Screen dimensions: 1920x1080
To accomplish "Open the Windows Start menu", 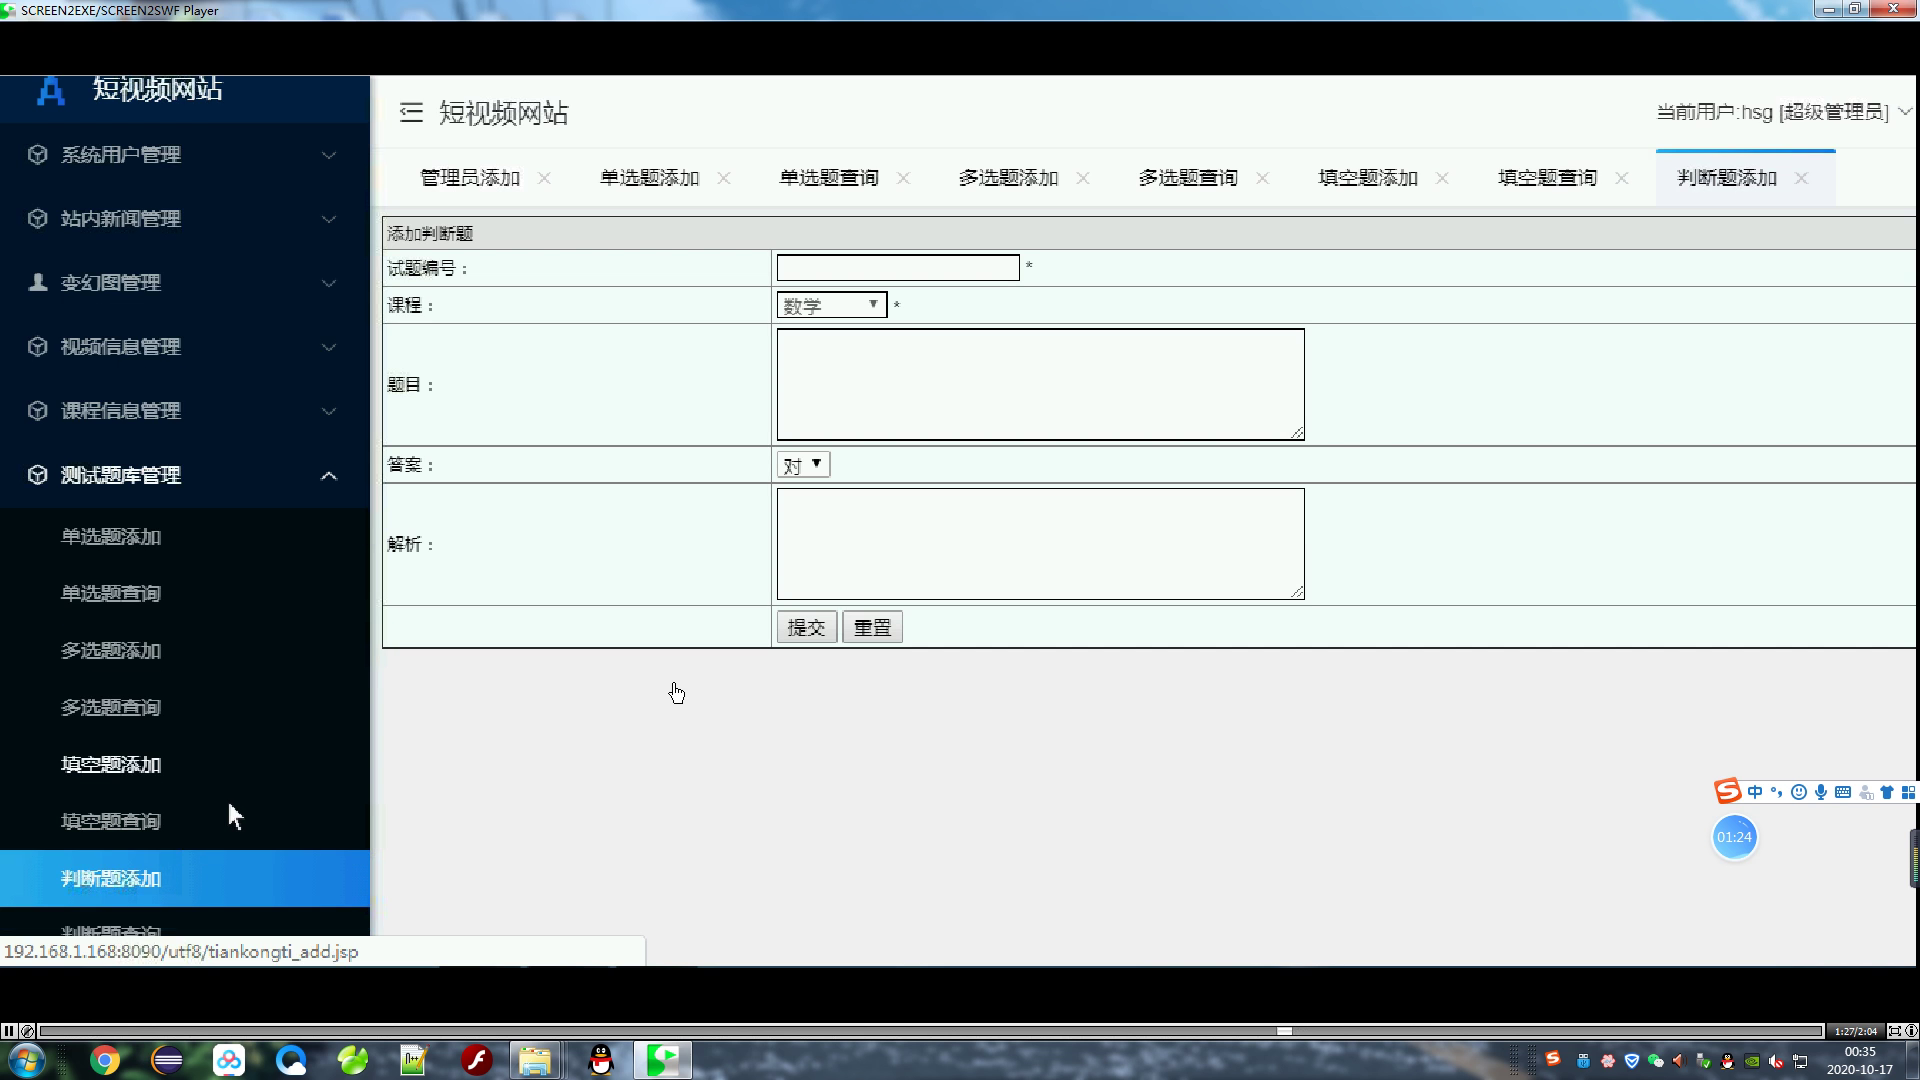I will (x=26, y=1060).
